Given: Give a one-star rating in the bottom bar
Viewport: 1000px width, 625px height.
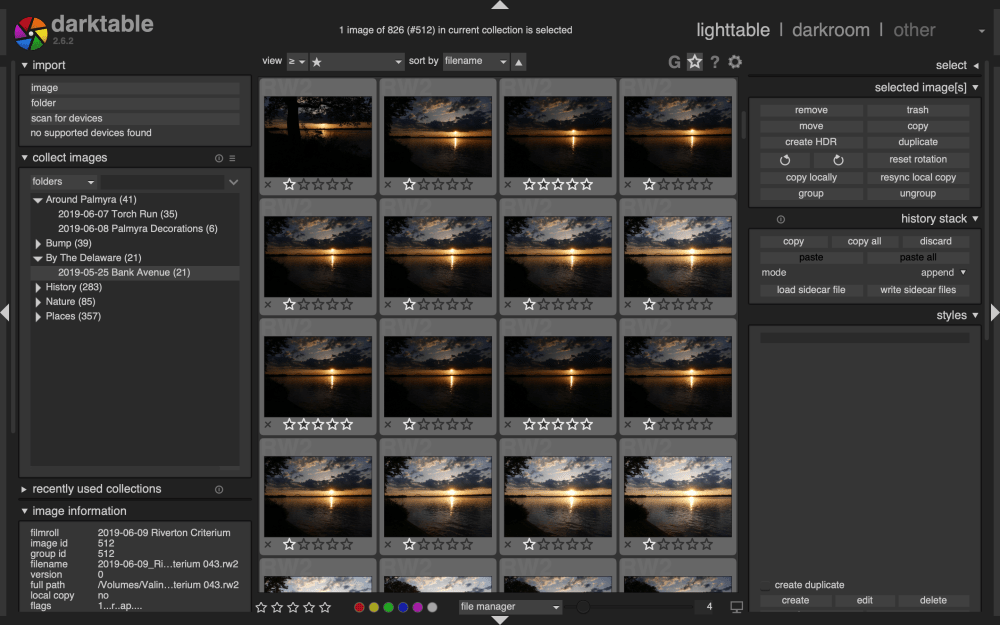Looking at the screenshot, I should (261, 607).
